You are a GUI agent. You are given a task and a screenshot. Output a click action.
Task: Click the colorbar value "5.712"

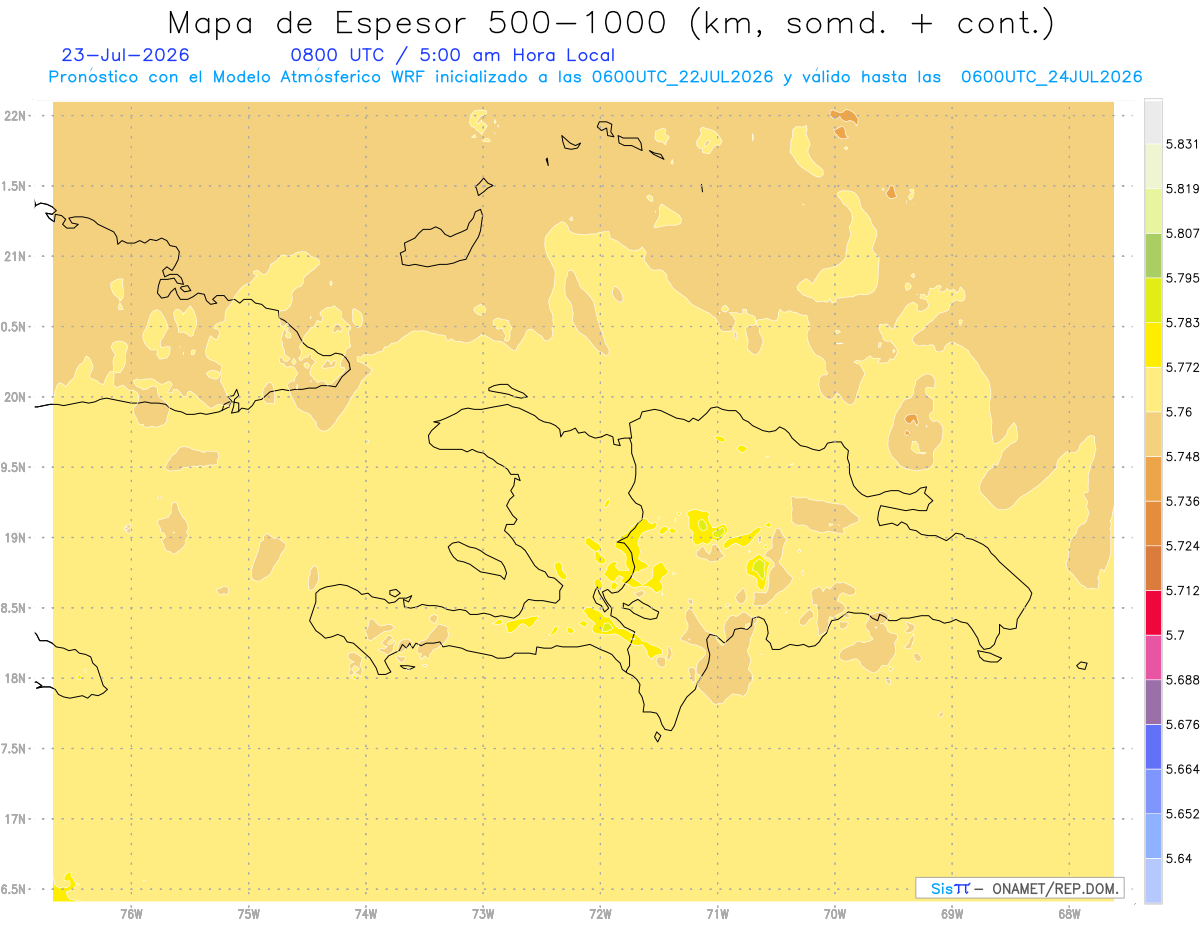point(1183,590)
